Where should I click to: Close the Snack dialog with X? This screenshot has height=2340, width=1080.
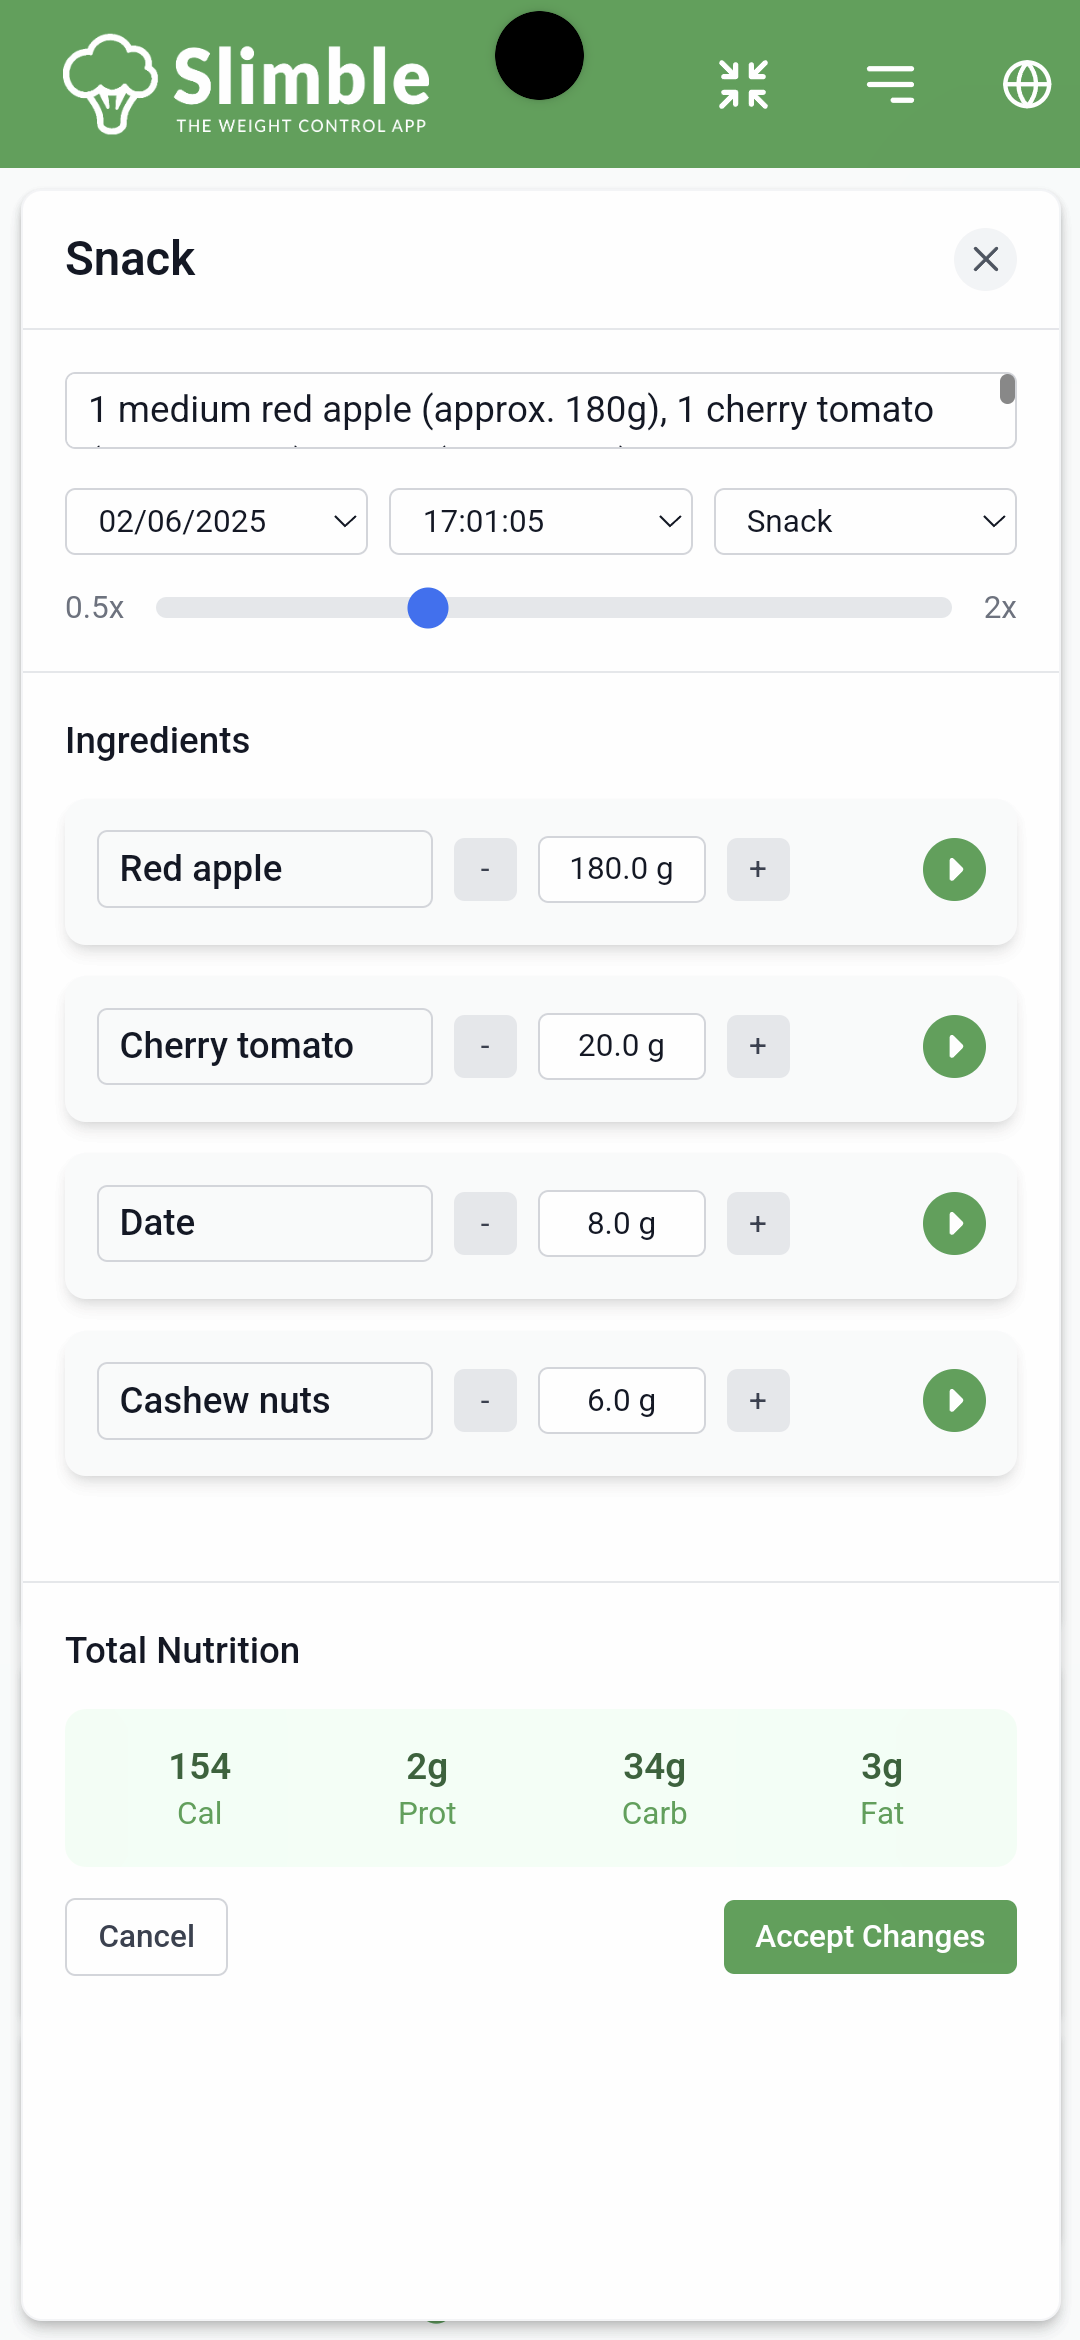click(985, 259)
